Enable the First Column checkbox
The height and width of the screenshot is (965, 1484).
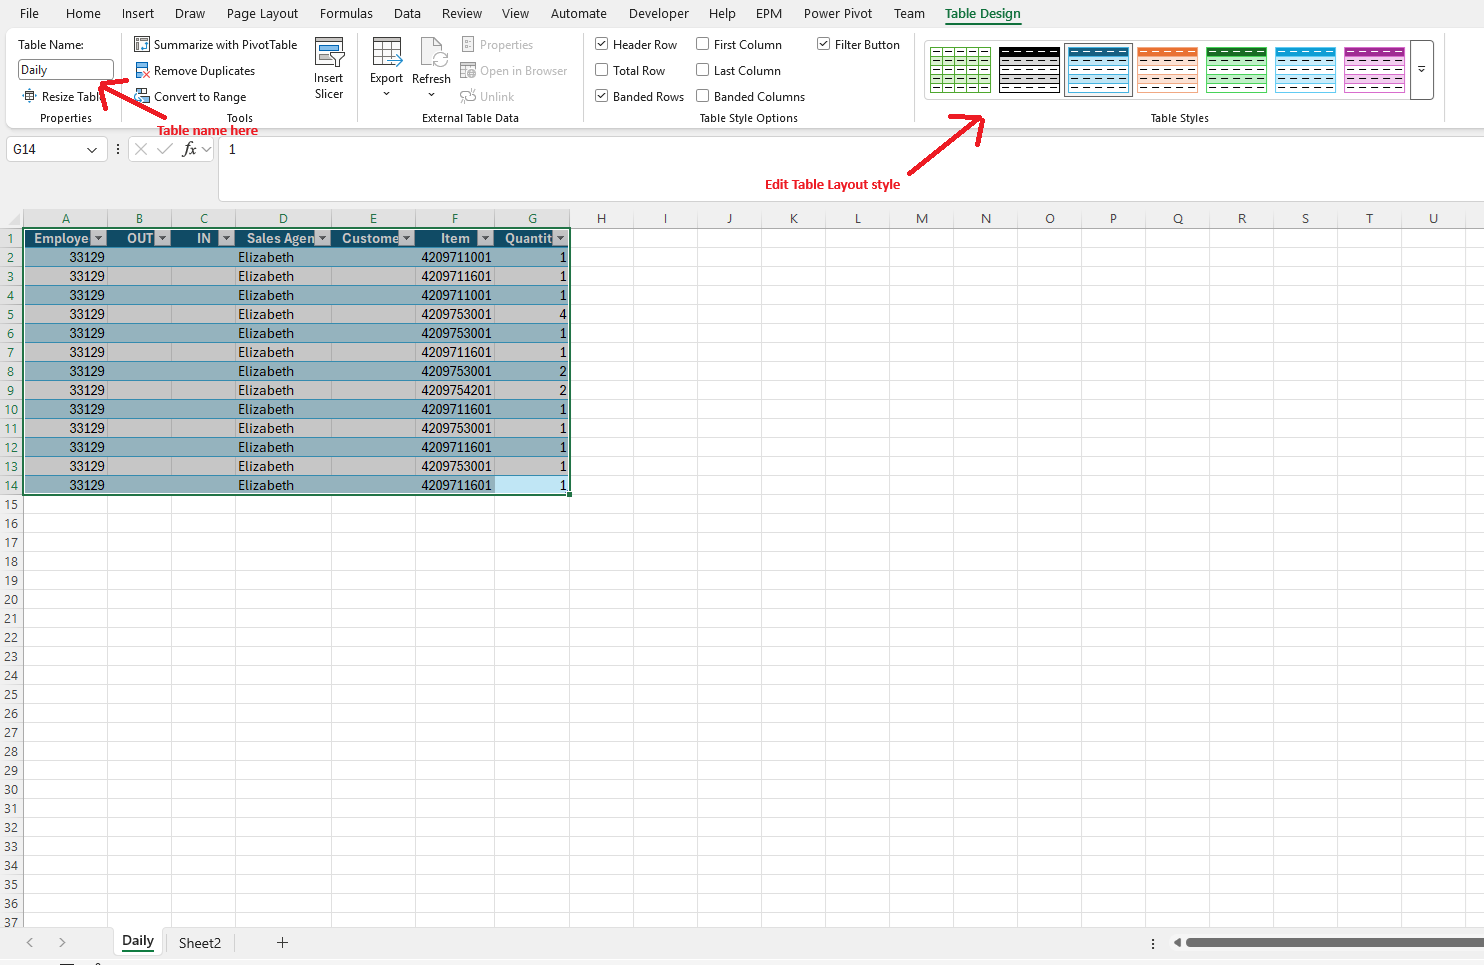click(703, 44)
